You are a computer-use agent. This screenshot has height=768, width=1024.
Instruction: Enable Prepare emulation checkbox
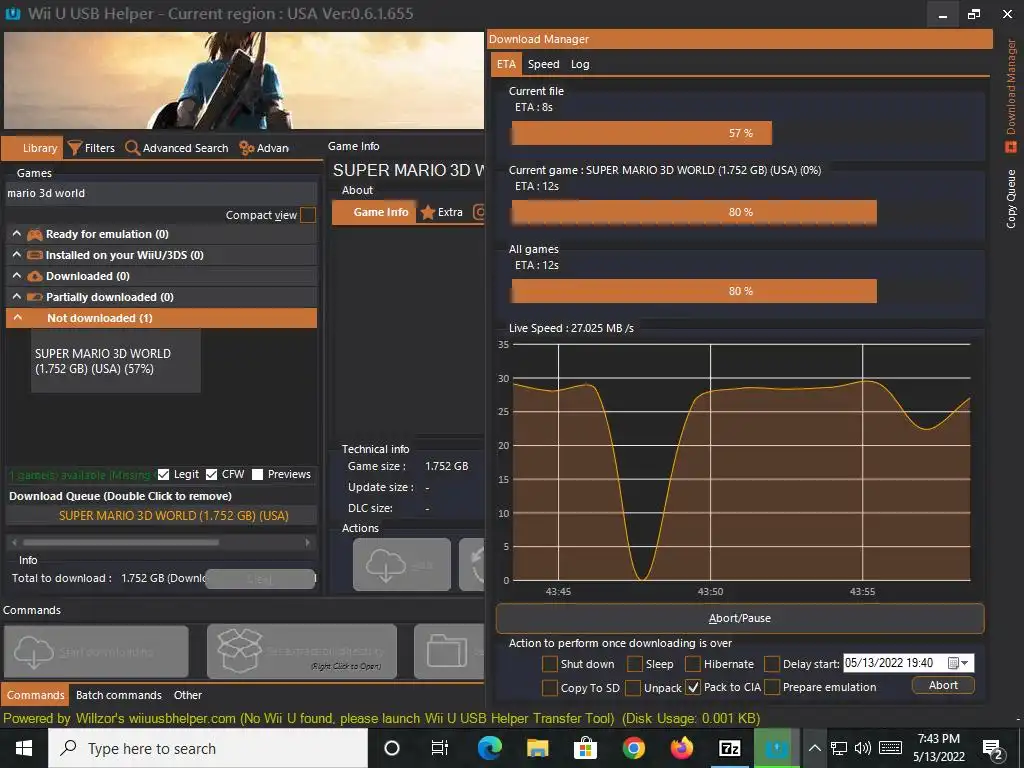pos(772,688)
